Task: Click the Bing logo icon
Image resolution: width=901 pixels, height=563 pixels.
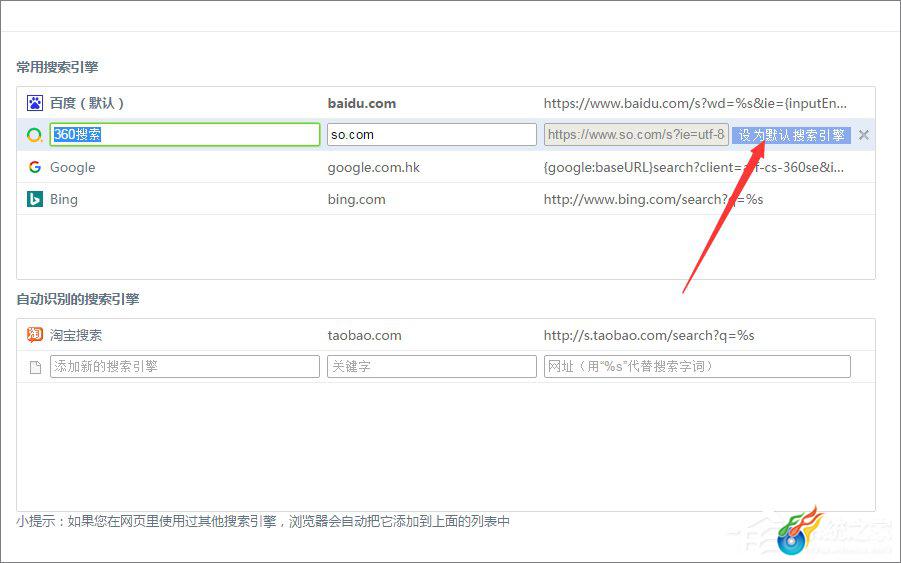Action: [34, 199]
